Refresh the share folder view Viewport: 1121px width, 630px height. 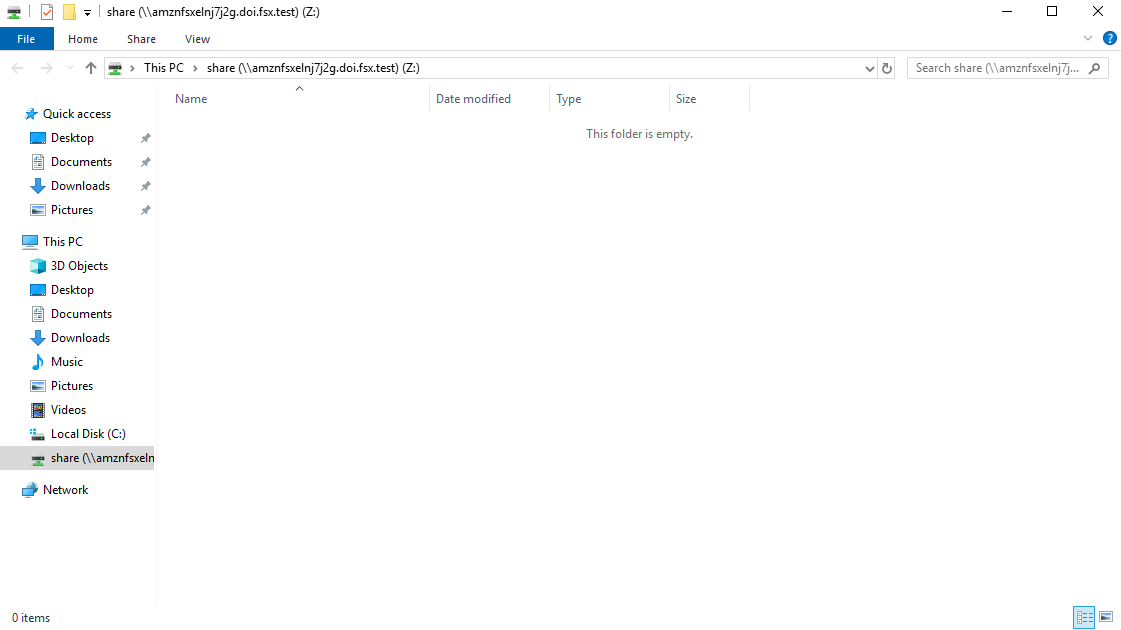(x=887, y=69)
